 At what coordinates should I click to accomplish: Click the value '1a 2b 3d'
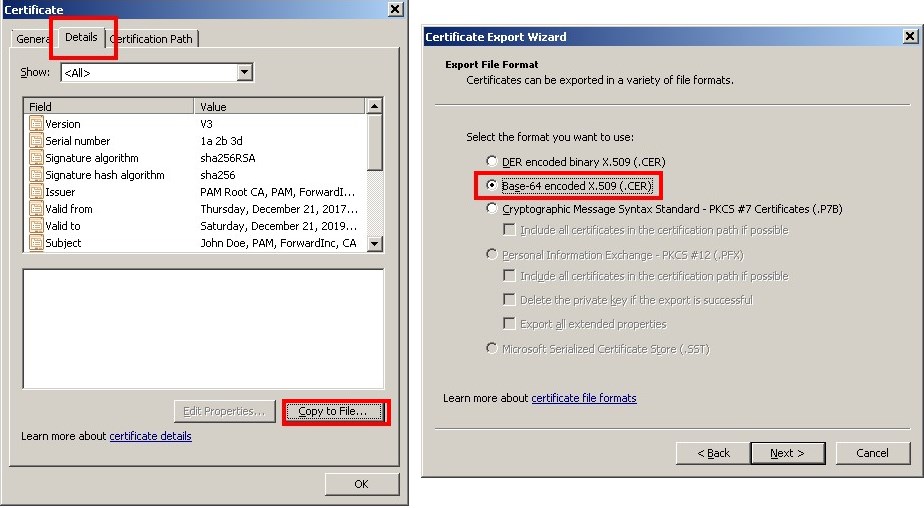click(x=221, y=141)
